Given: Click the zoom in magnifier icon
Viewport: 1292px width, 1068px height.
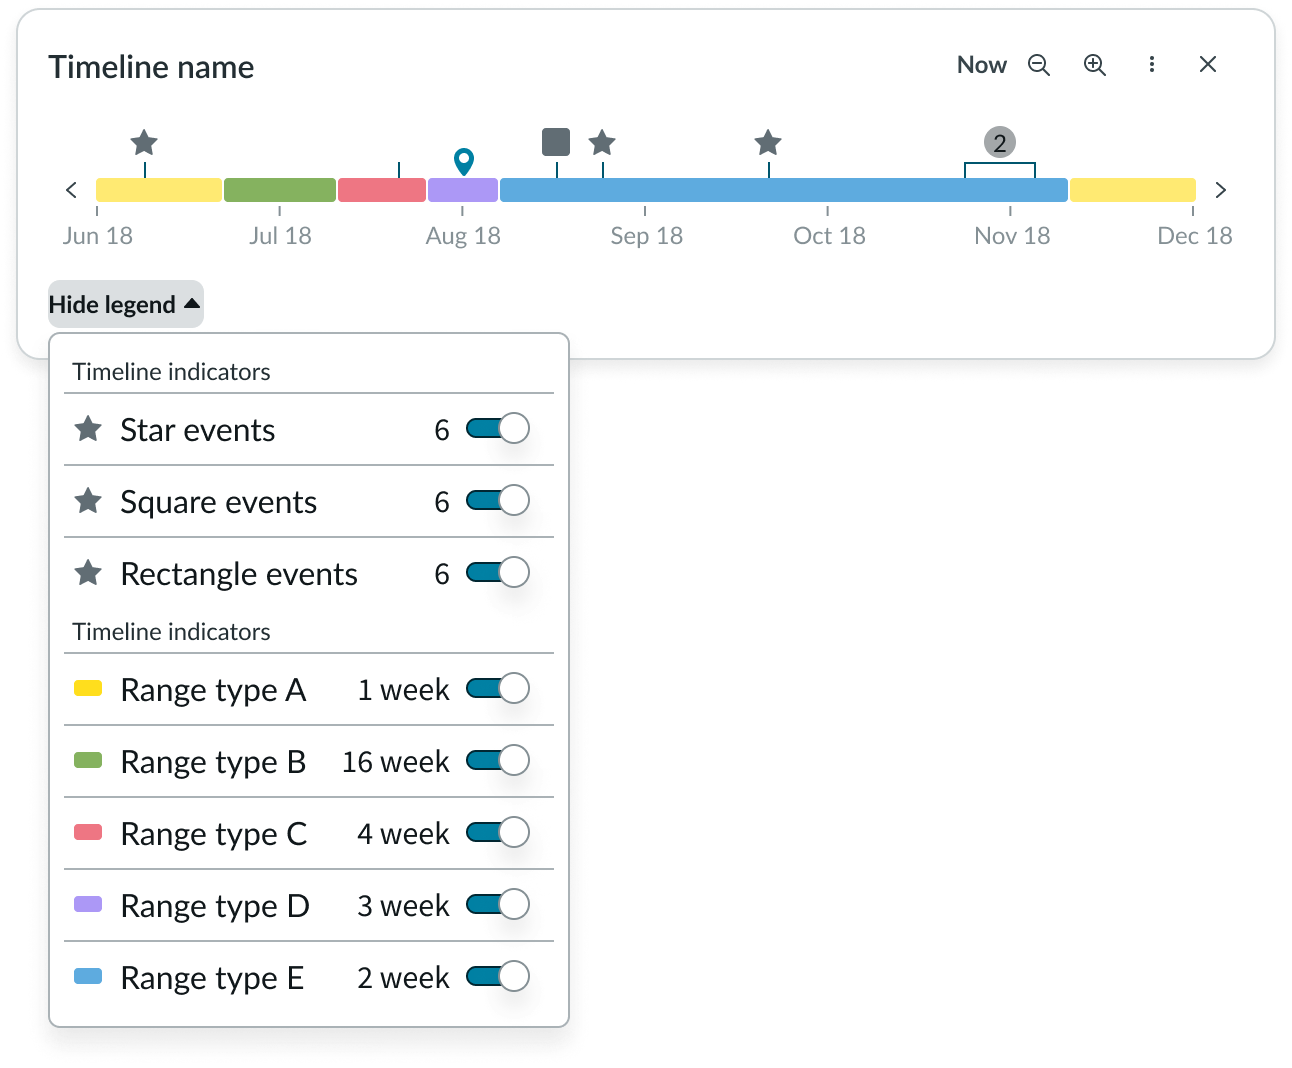Looking at the screenshot, I should pyautogui.click(x=1095, y=65).
